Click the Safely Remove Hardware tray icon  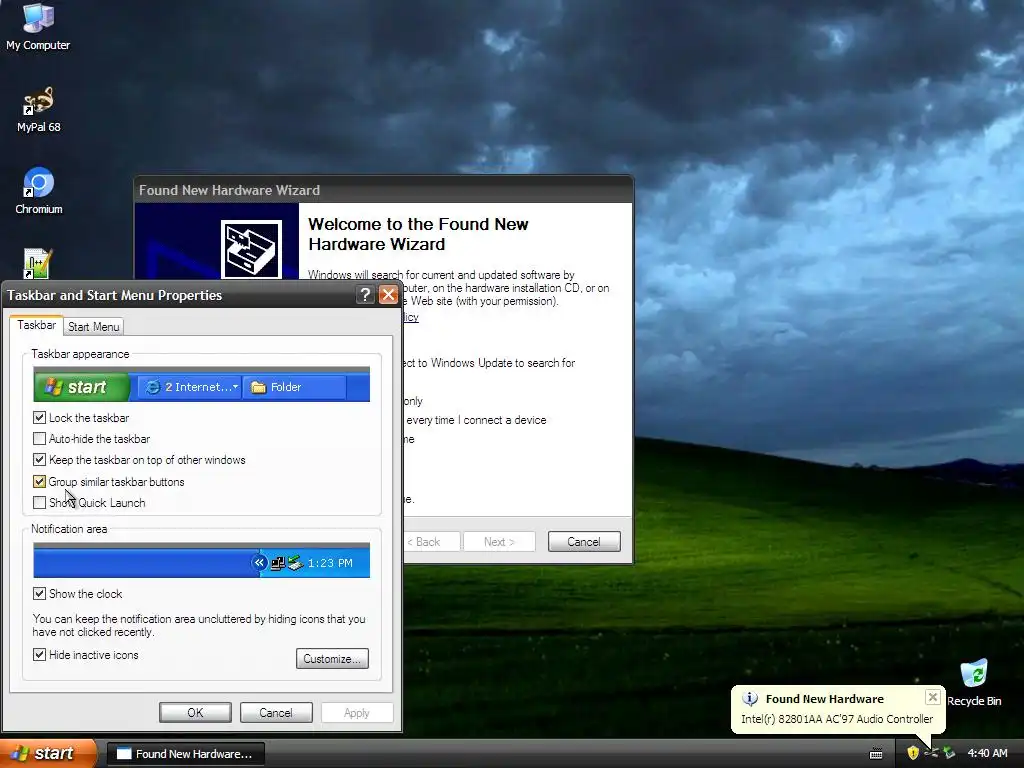(x=949, y=753)
